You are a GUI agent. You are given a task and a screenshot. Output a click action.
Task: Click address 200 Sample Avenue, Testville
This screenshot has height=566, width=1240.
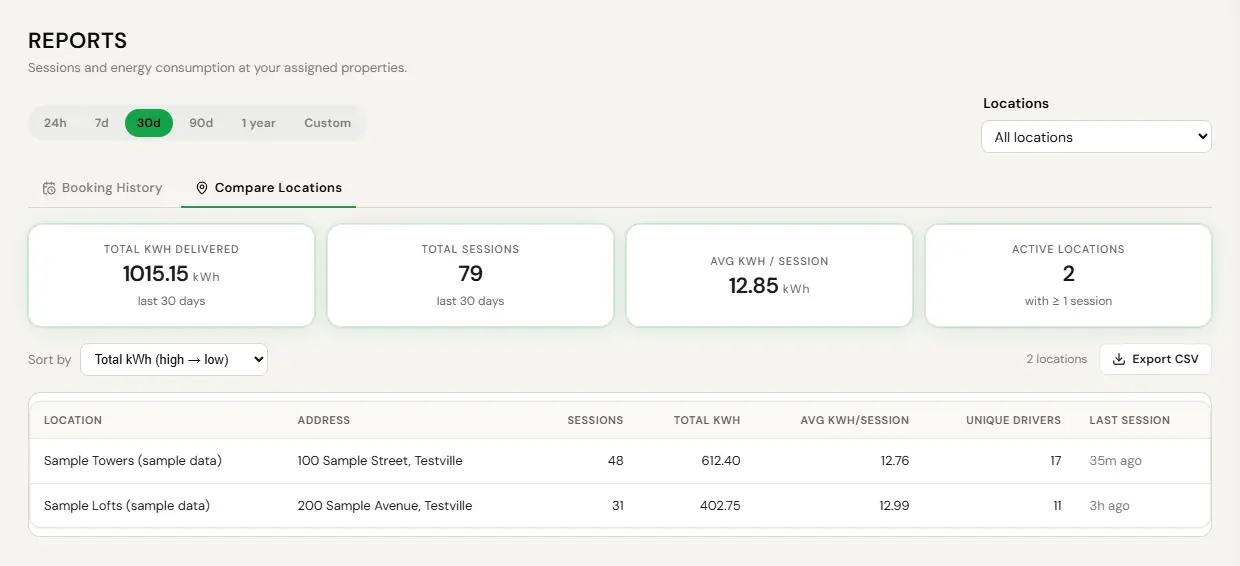tap(385, 506)
